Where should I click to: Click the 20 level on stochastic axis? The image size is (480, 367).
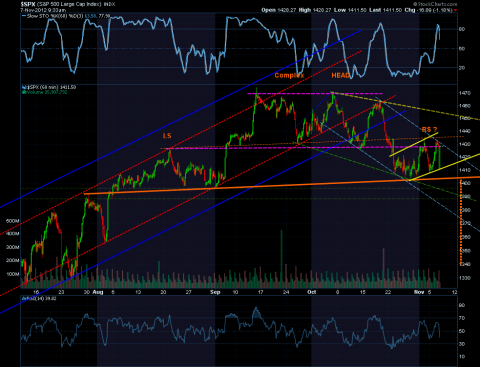point(462,68)
